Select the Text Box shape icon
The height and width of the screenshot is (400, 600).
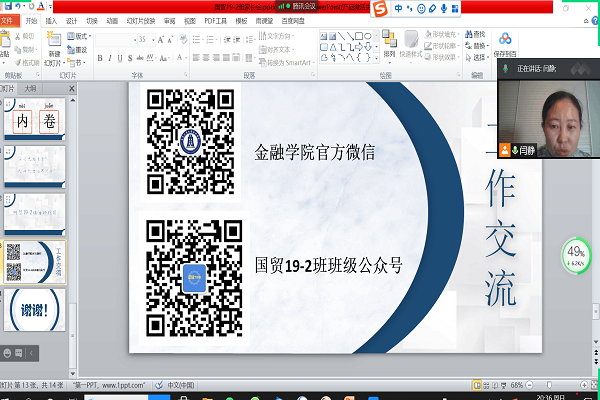click(324, 36)
